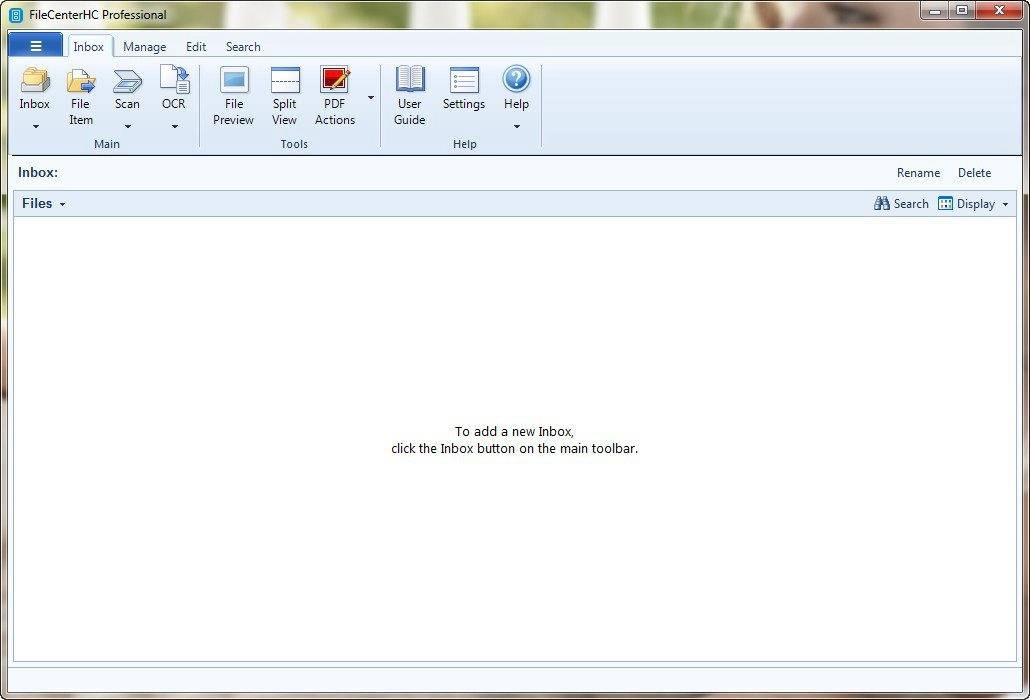
Task: Open the Display options dropdown arrow
Action: click(1005, 204)
